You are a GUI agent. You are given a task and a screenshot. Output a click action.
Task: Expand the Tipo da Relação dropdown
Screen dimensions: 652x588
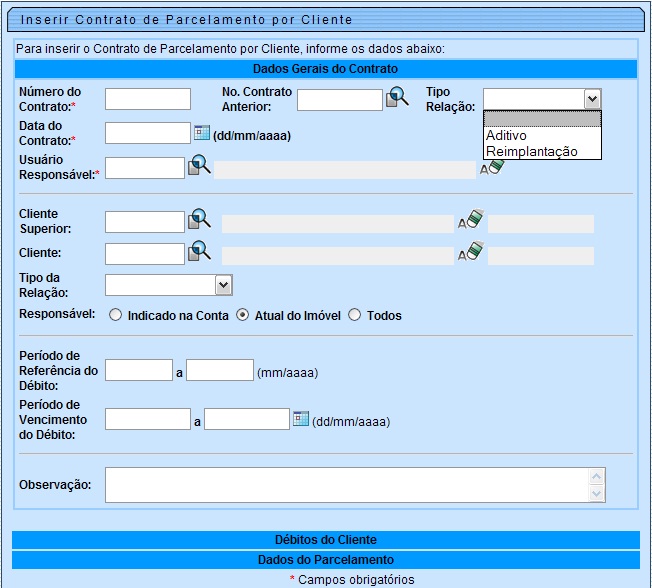pyautogui.click(x=223, y=286)
